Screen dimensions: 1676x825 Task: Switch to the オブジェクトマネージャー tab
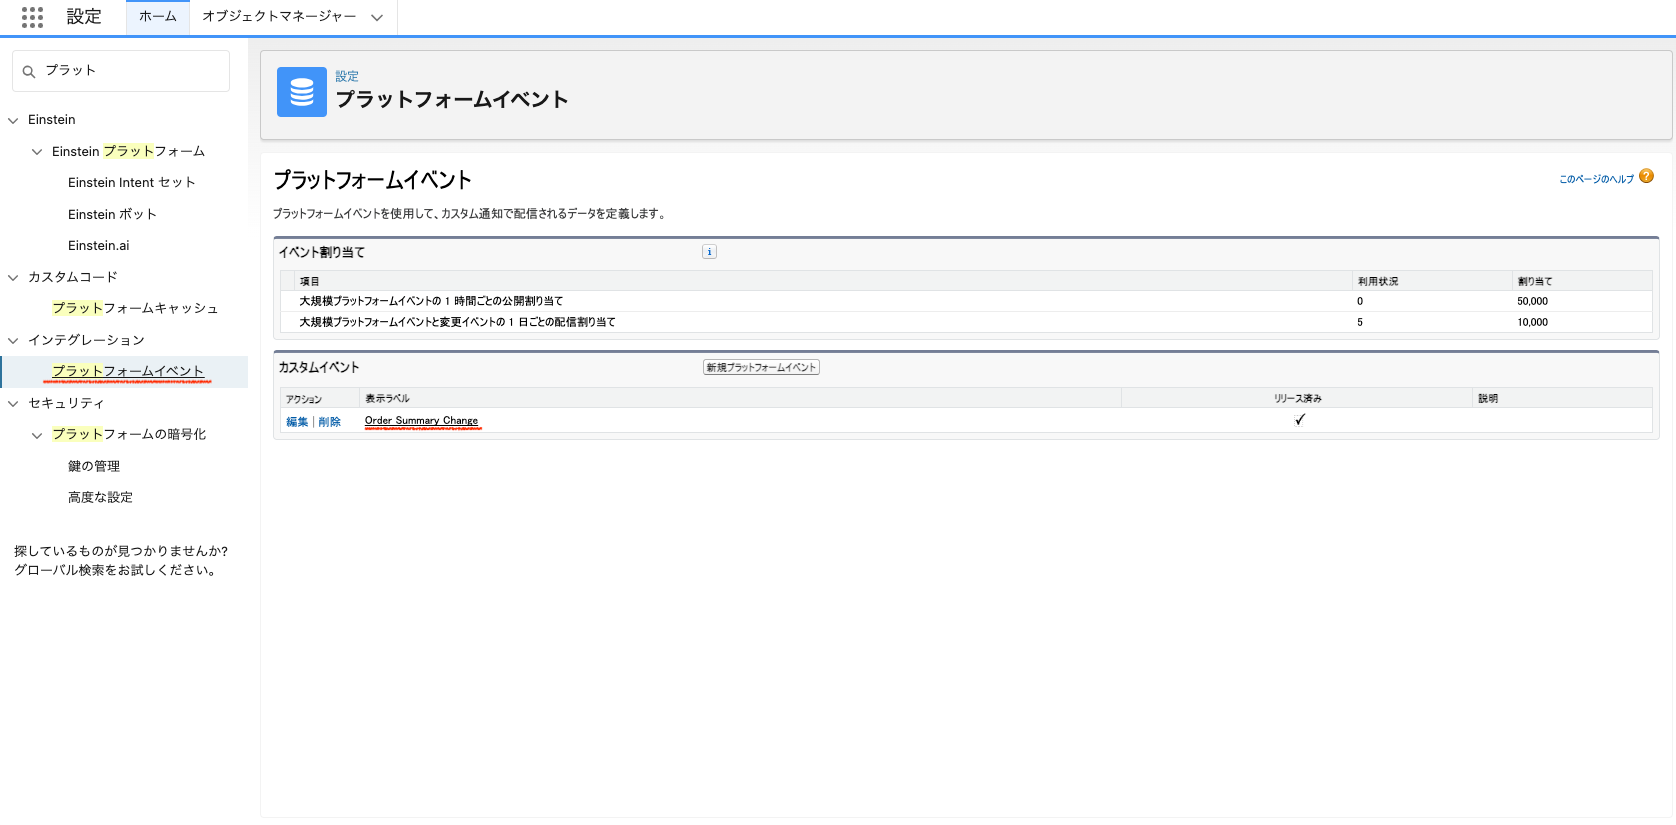(279, 17)
